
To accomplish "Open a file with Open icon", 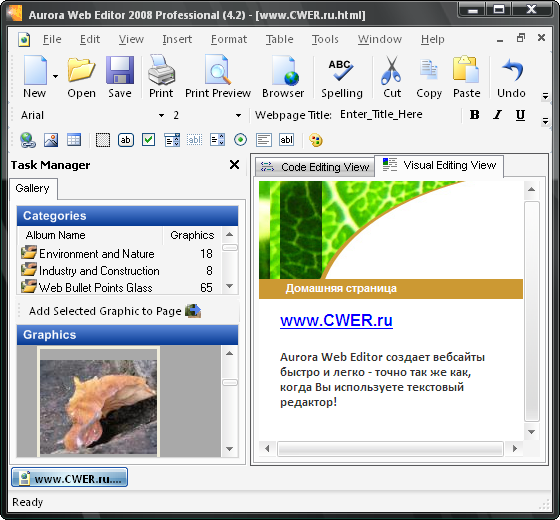I will [x=81, y=76].
